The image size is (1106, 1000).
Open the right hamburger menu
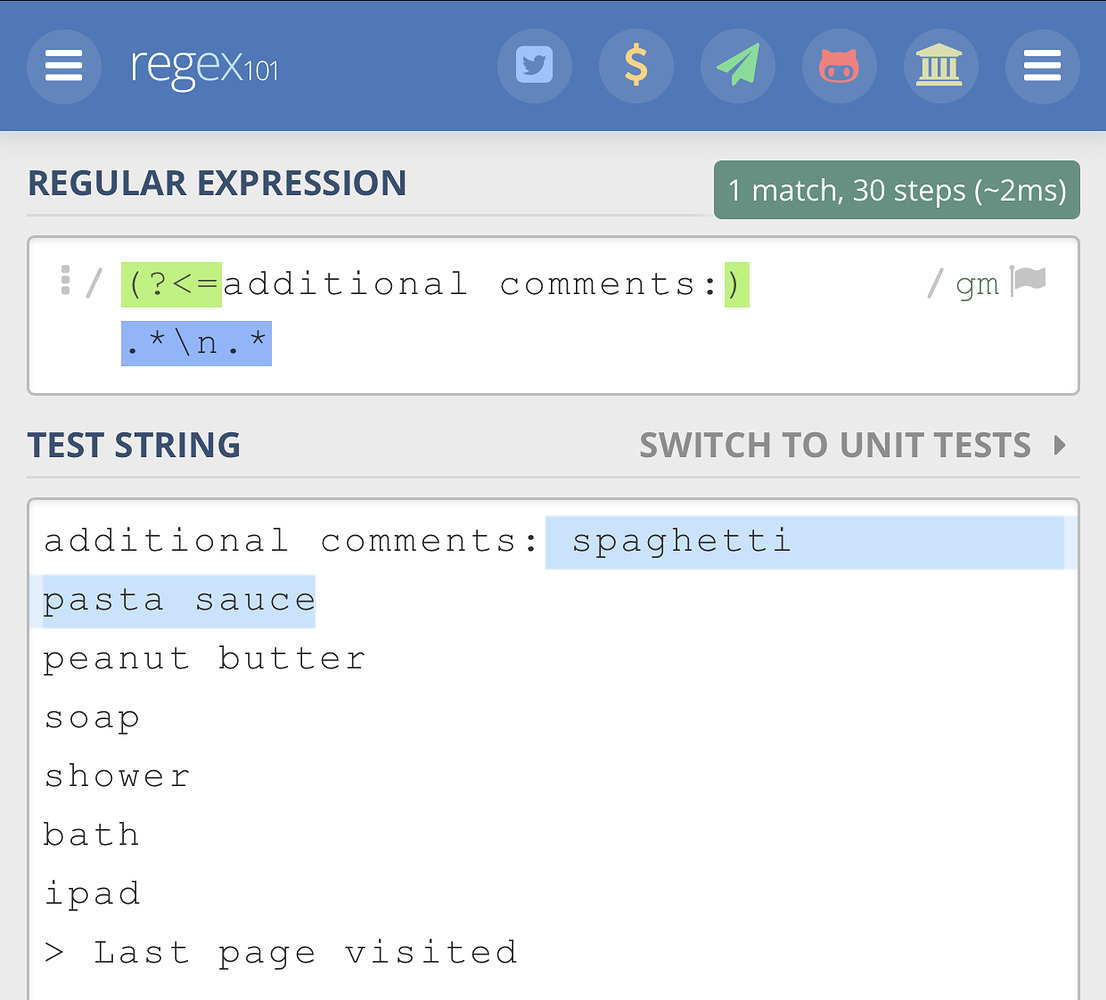coord(1042,66)
